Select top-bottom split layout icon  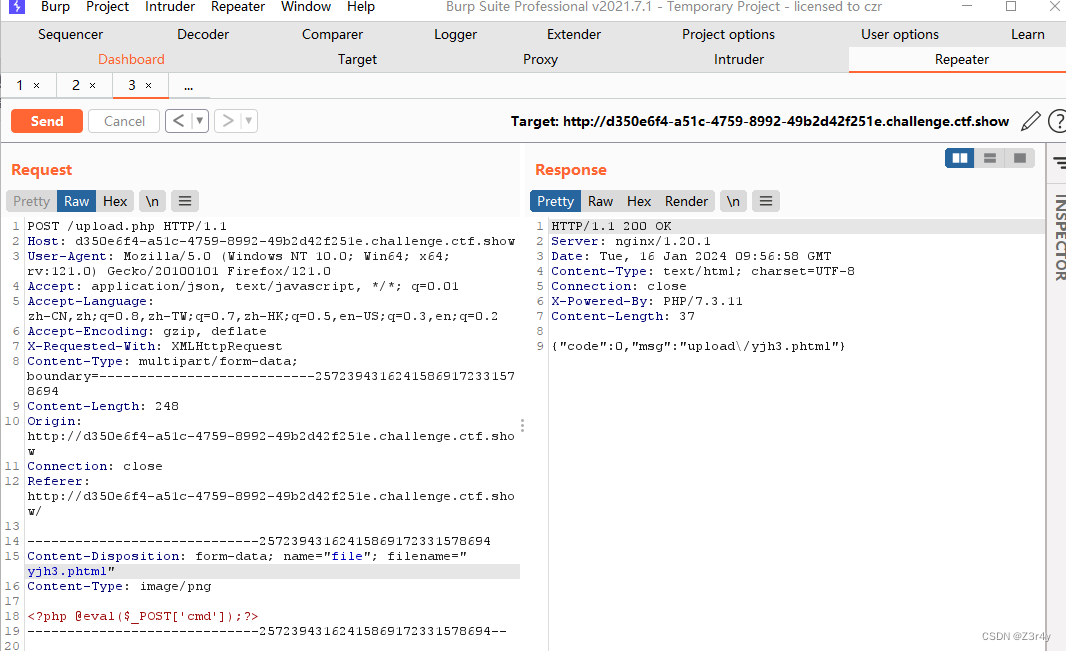coord(990,158)
